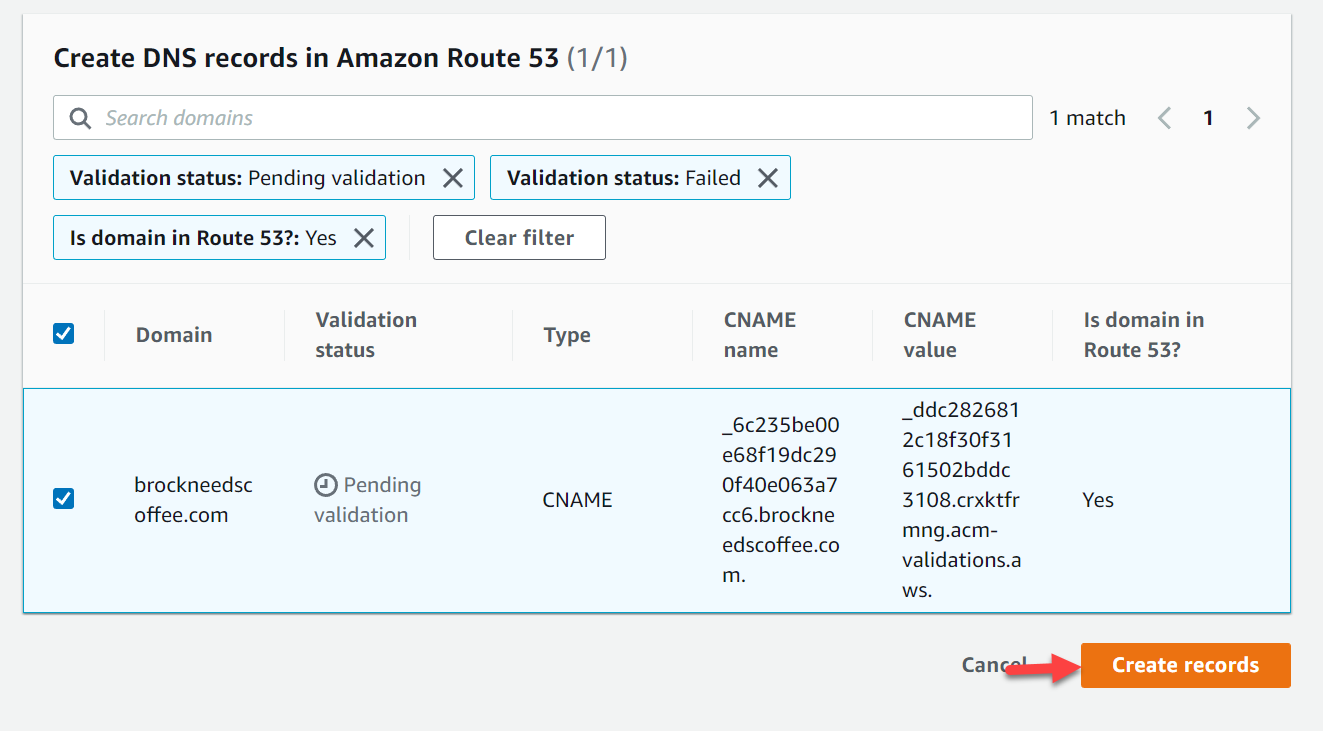This screenshot has width=1323, height=731.
Task: Go to the previous results page arrow
Action: point(1164,118)
